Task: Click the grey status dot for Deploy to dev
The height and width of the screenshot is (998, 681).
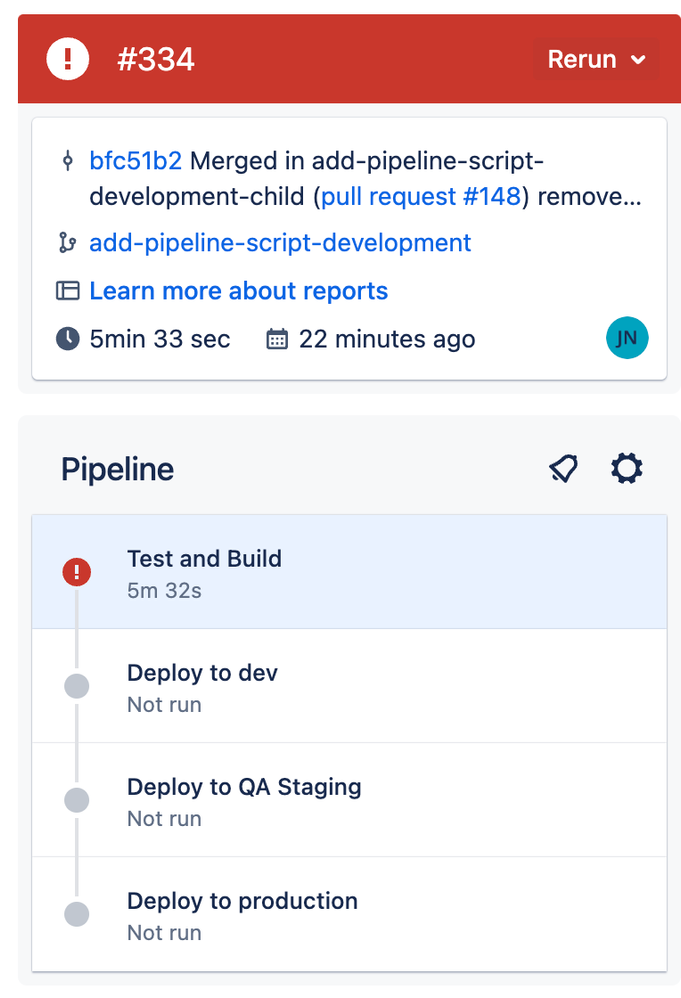Action: point(76,687)
